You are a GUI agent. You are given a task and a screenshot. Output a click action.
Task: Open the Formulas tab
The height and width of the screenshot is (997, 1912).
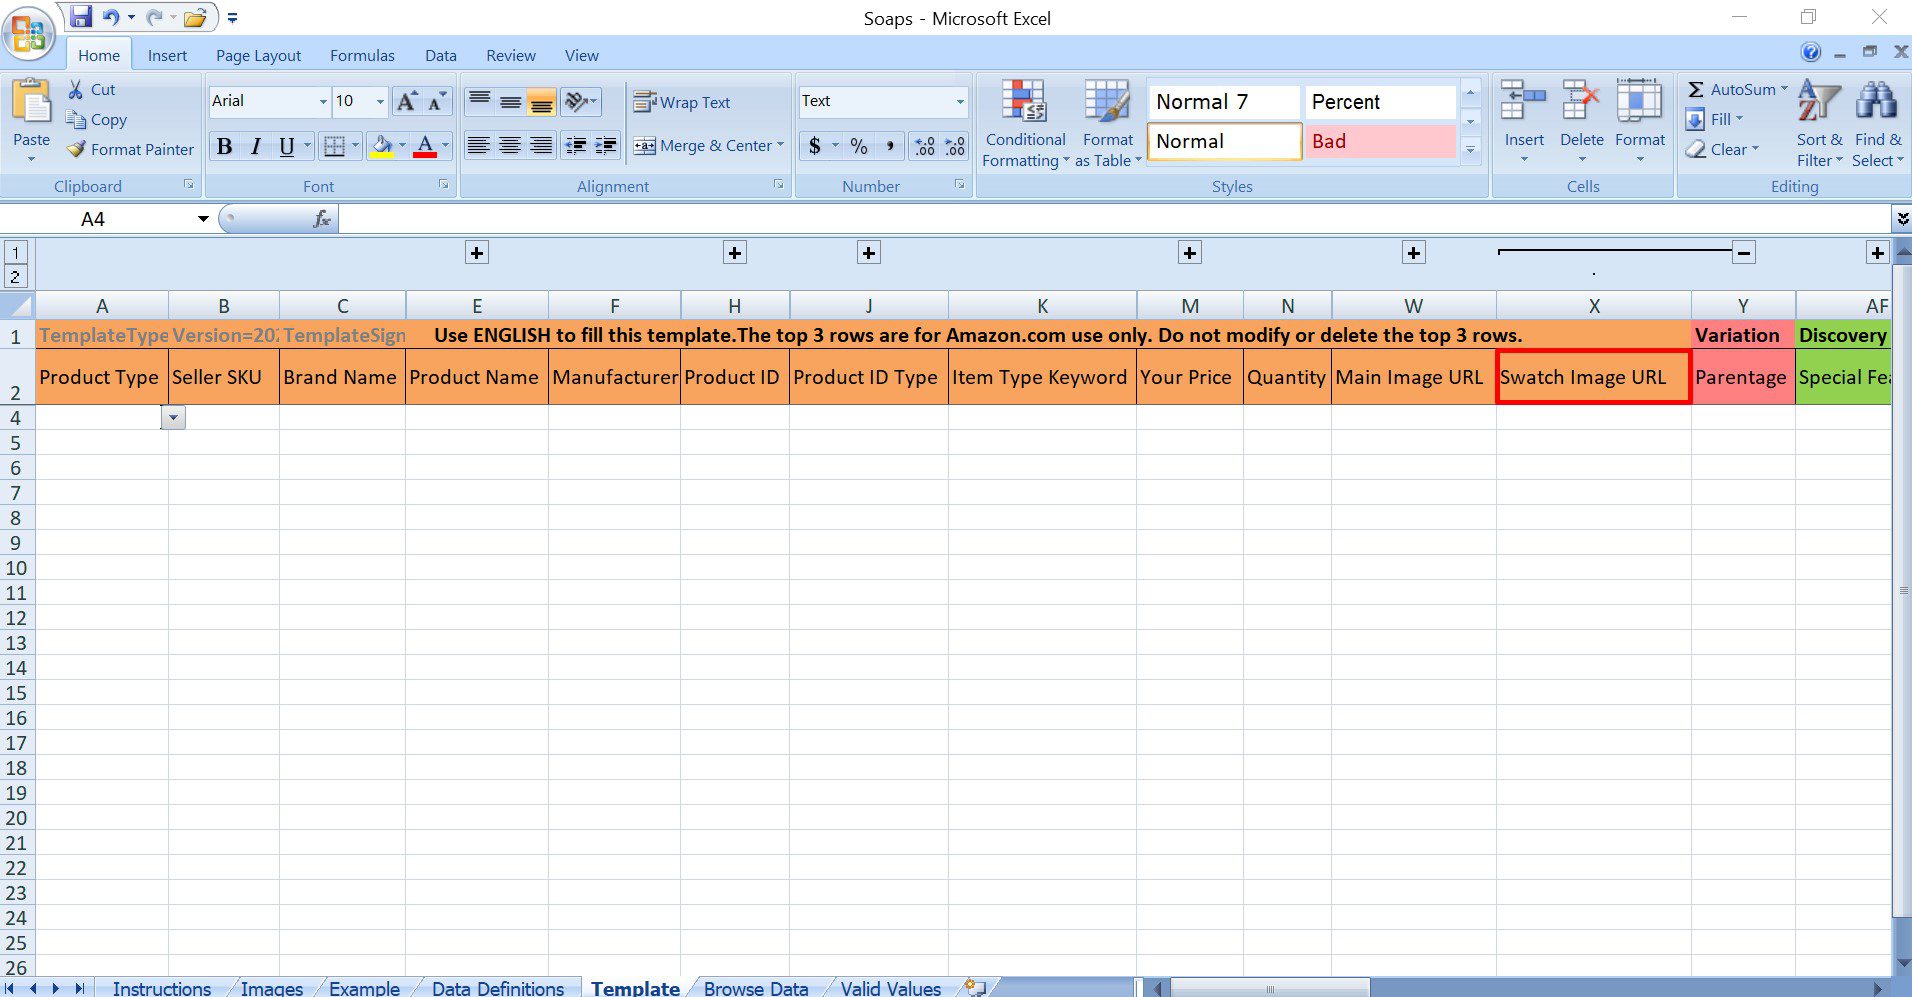click(362, 56)
